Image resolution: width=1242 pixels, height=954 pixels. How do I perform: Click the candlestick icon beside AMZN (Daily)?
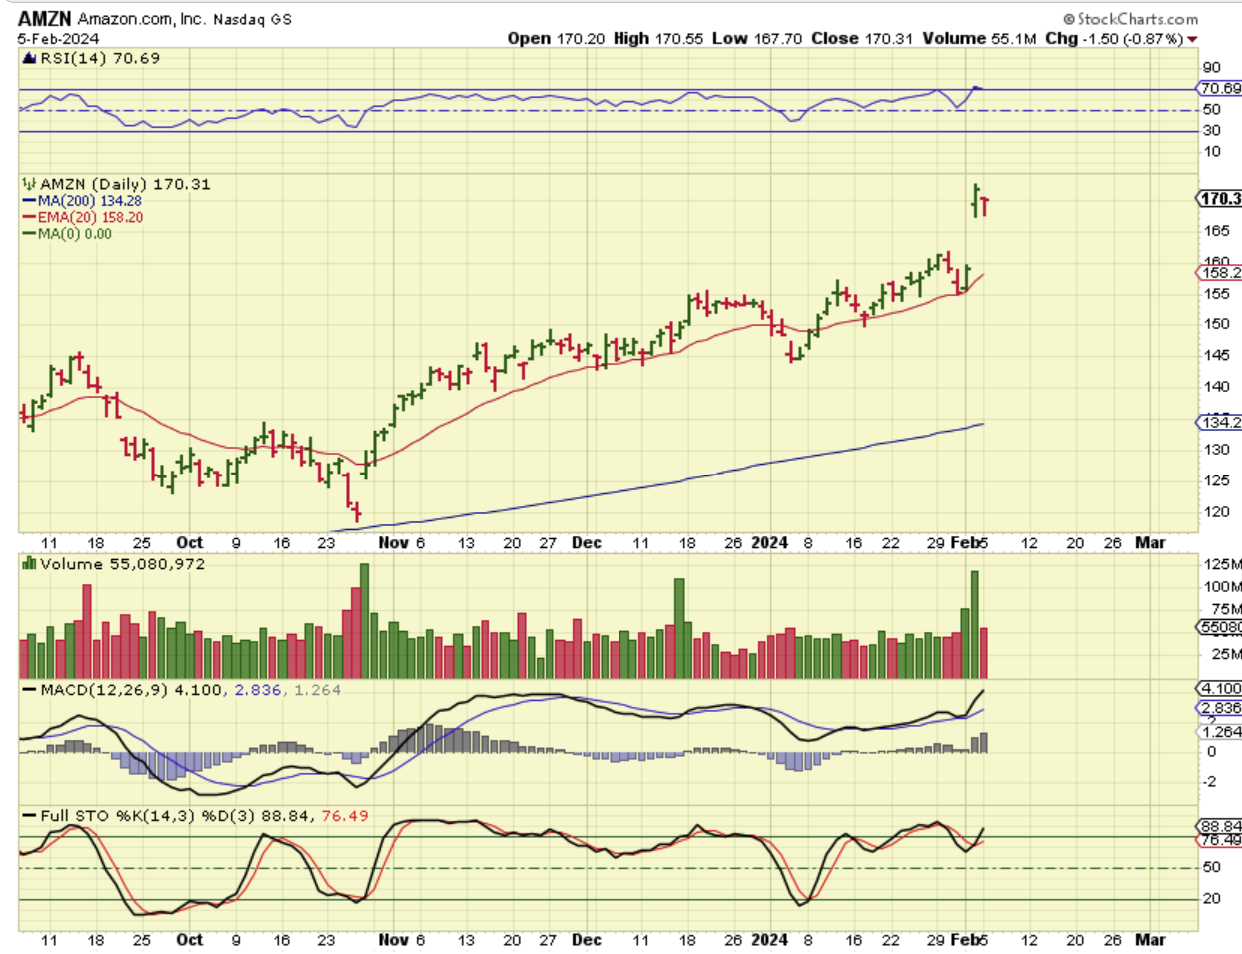[29, 184]
